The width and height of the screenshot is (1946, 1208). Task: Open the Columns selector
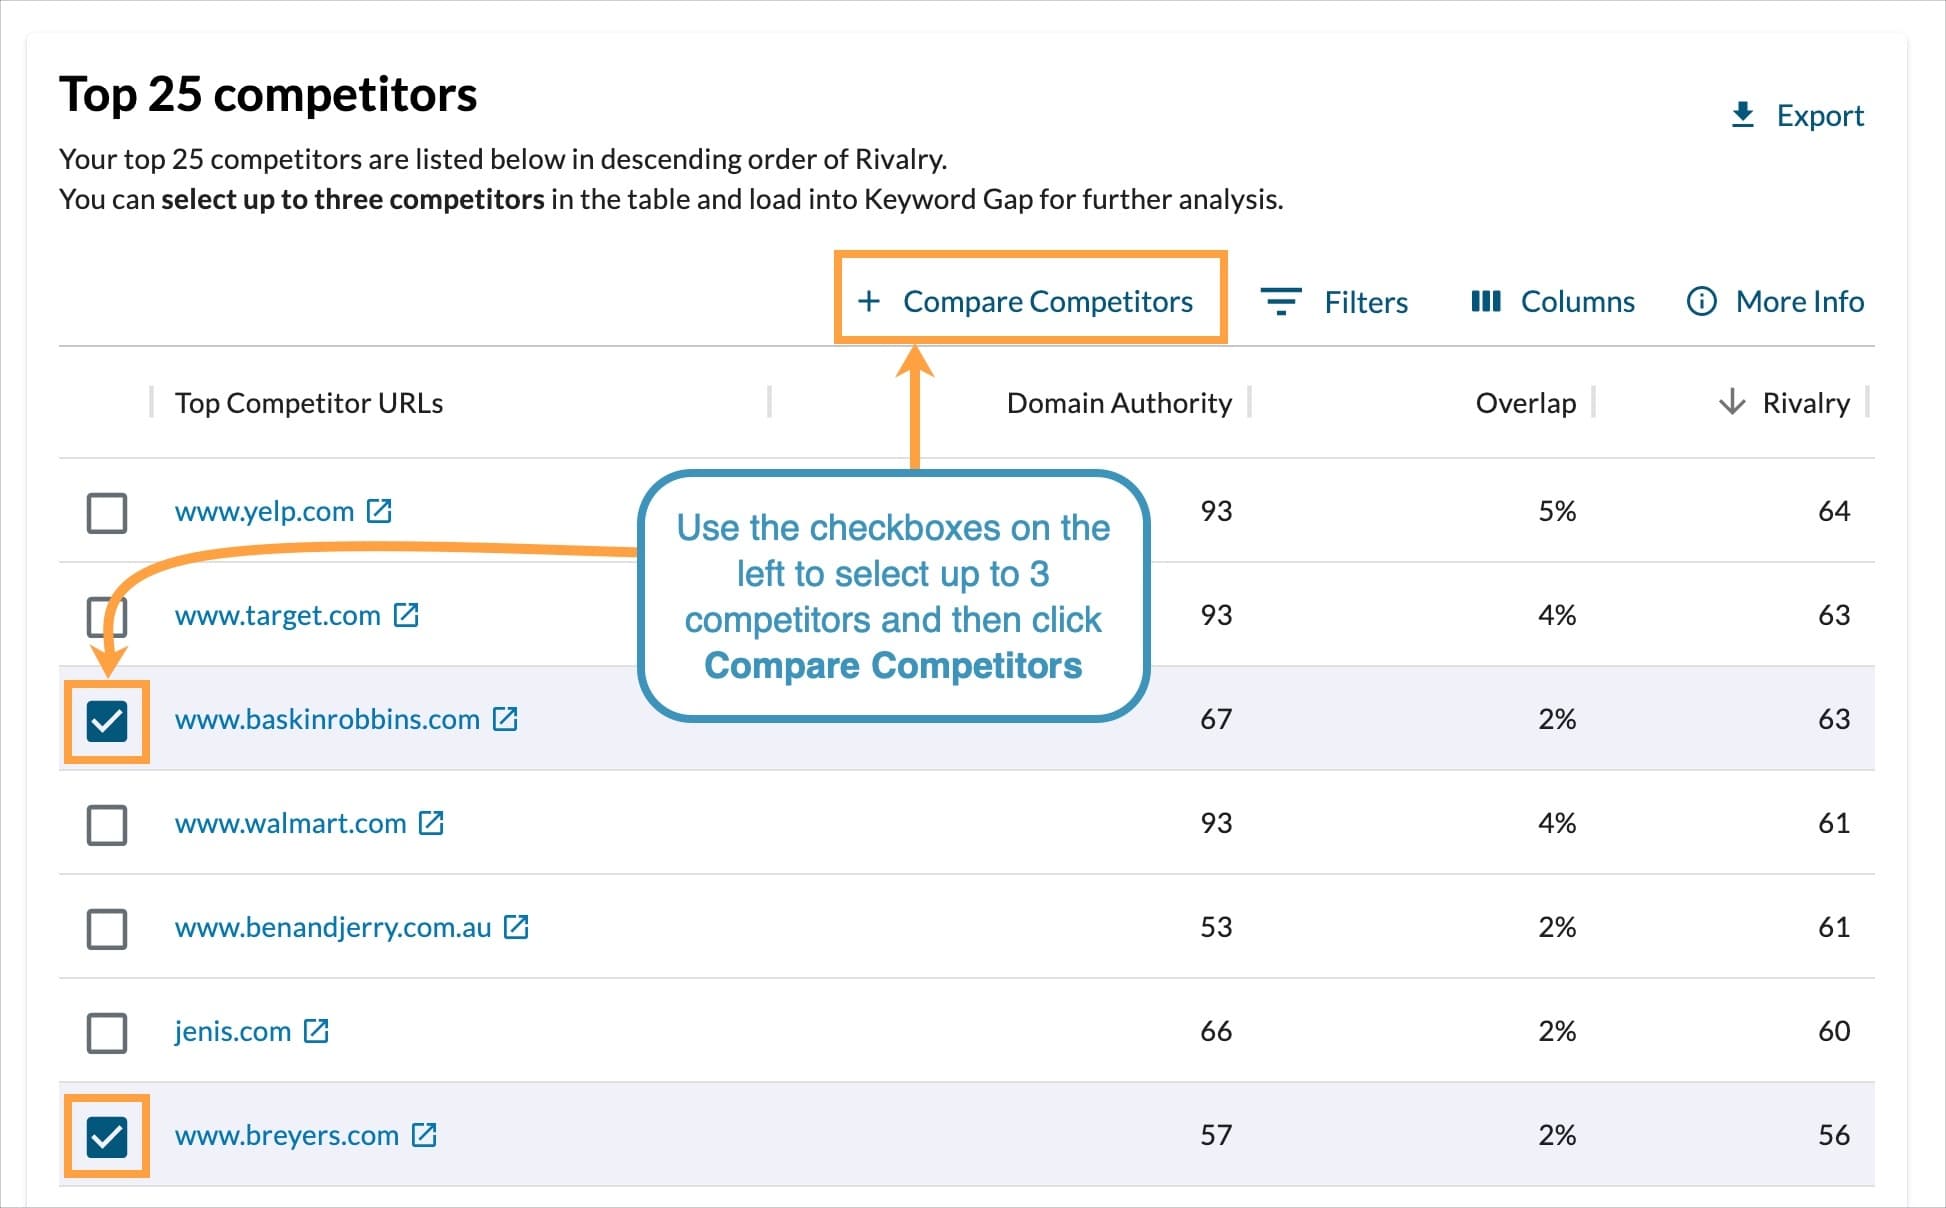(1577, 301)
